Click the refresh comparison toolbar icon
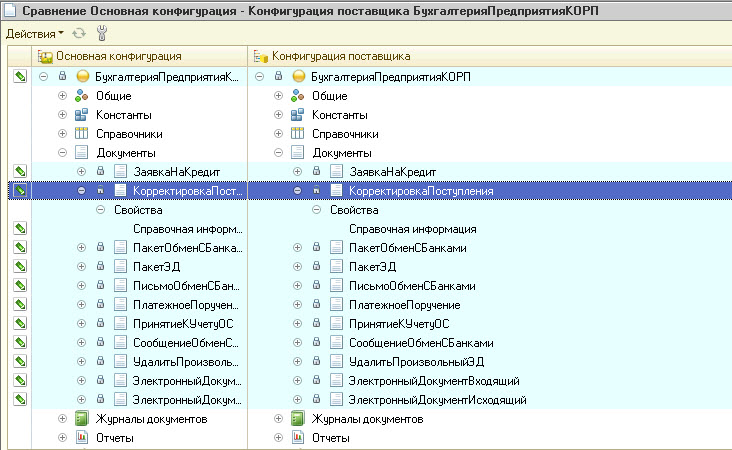Image resolution: width=732 pixels, height=450 pixels. [79, 33]
